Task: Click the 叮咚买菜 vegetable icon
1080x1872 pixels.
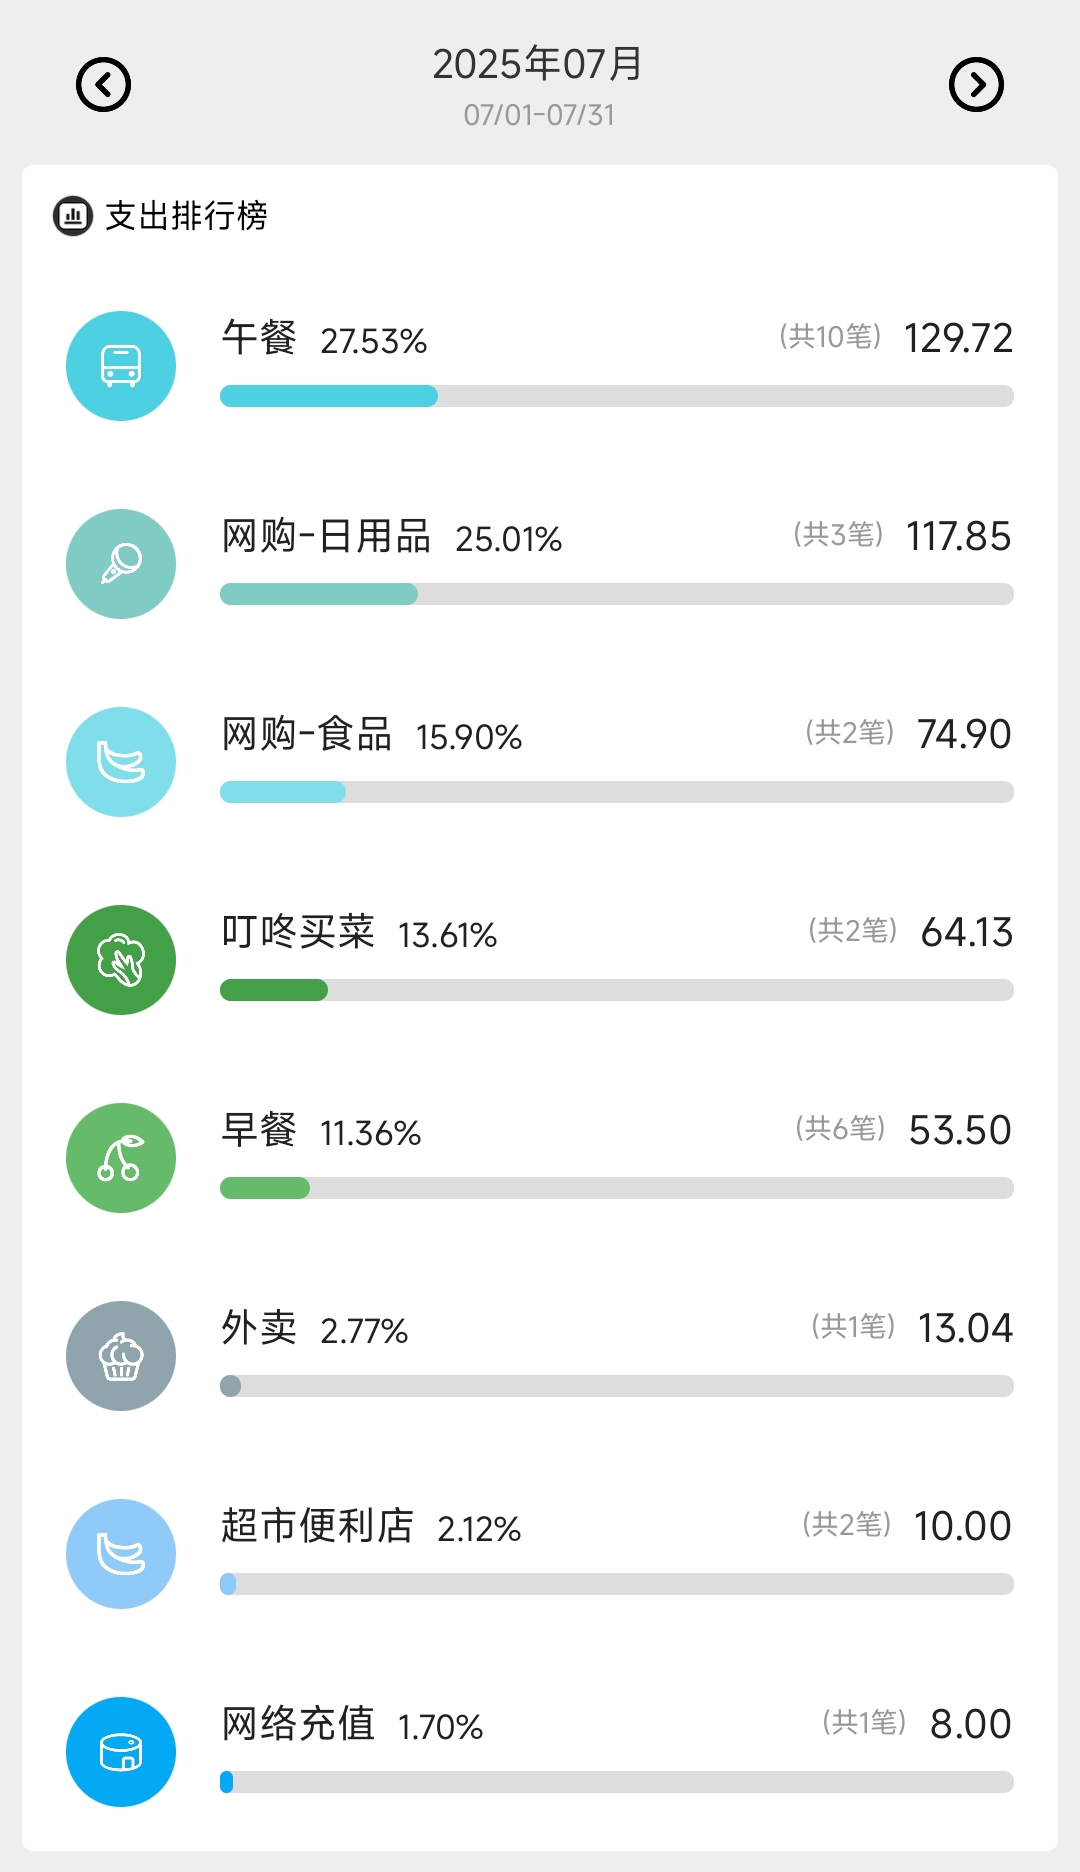Action: coord(121,960)
